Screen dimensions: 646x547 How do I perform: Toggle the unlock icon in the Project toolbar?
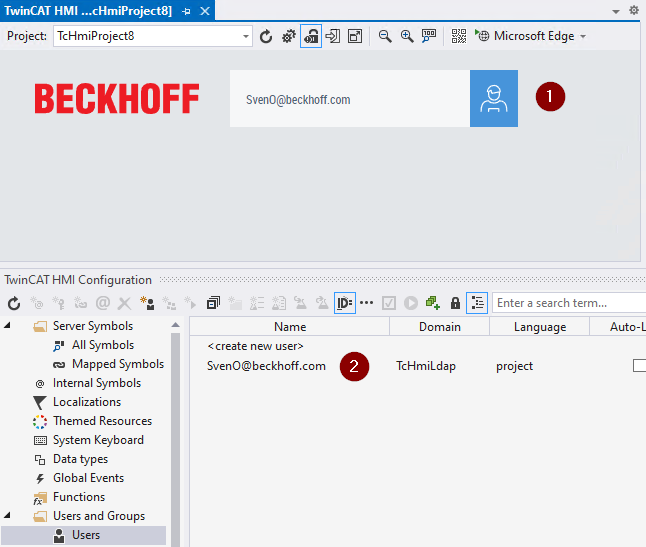tap(311, 36)
